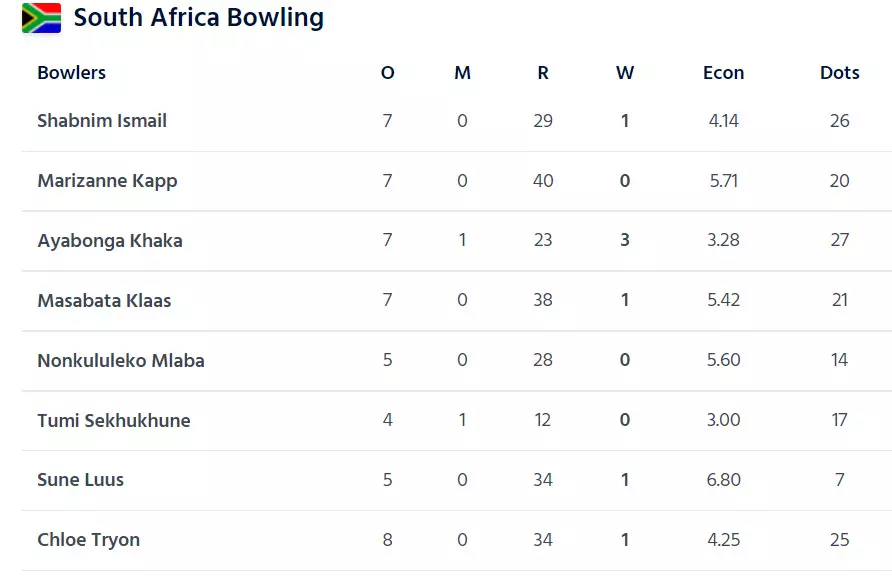Open Marizanne Kapp's player link

click(107, 181)
